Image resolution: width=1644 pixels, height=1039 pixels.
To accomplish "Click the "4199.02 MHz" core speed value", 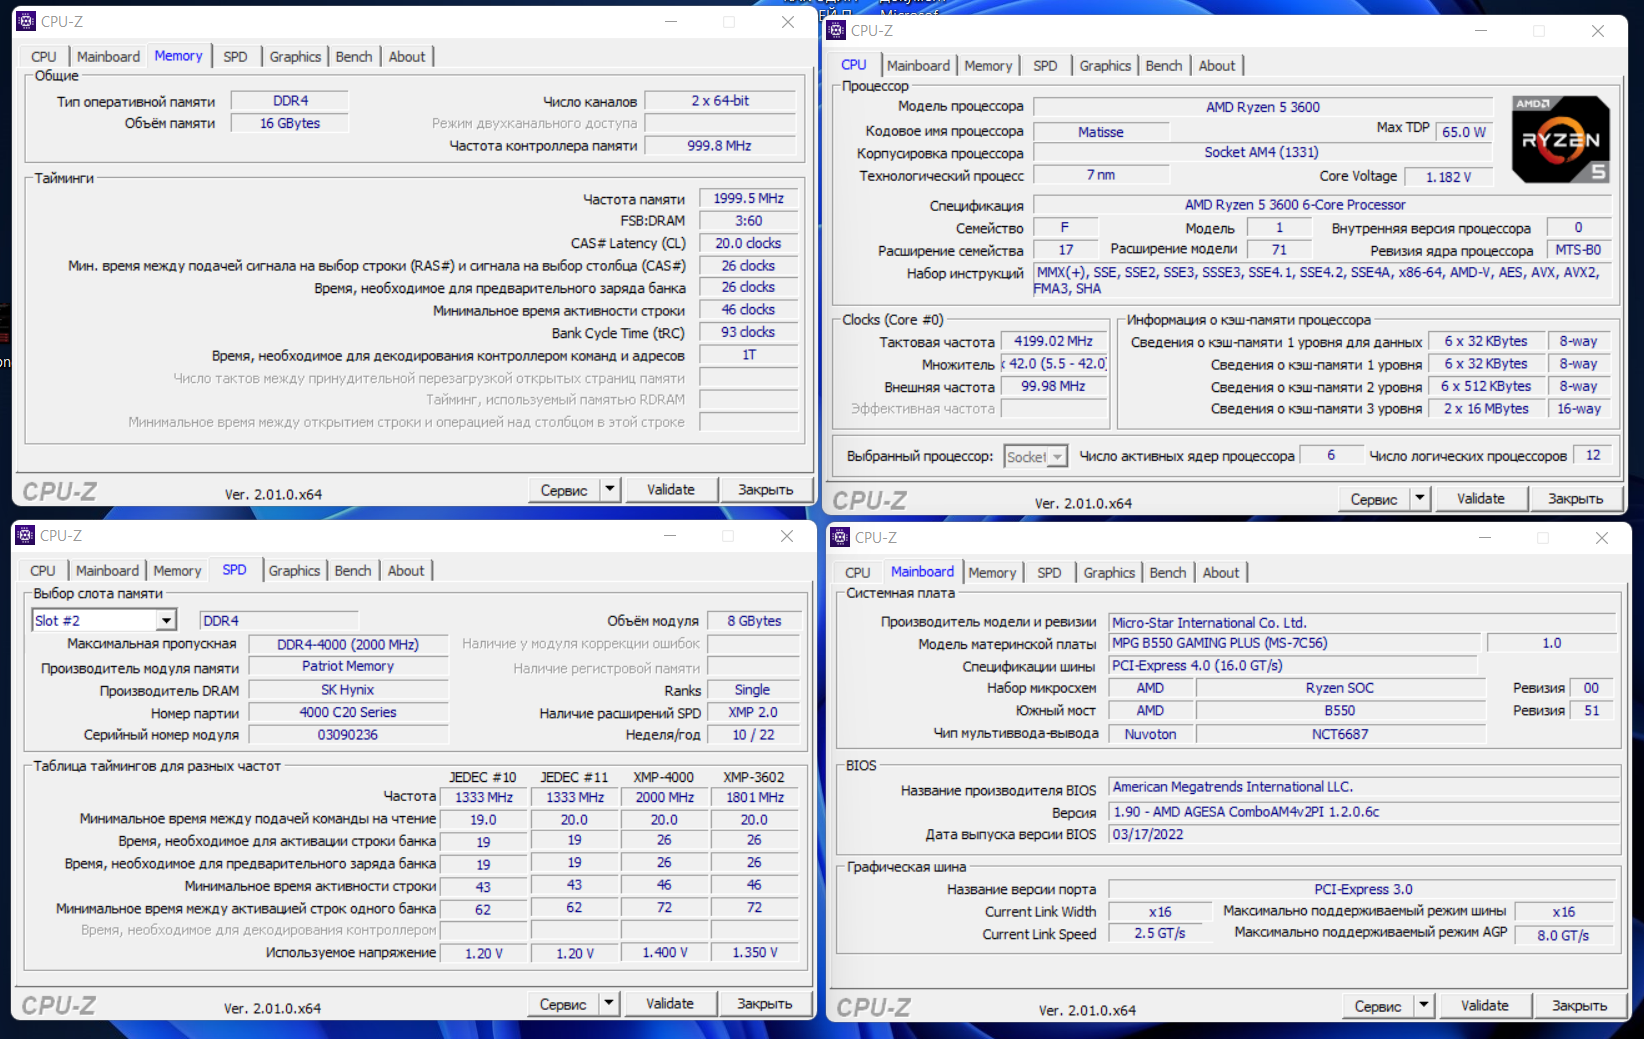I will tap(1054, 342).
